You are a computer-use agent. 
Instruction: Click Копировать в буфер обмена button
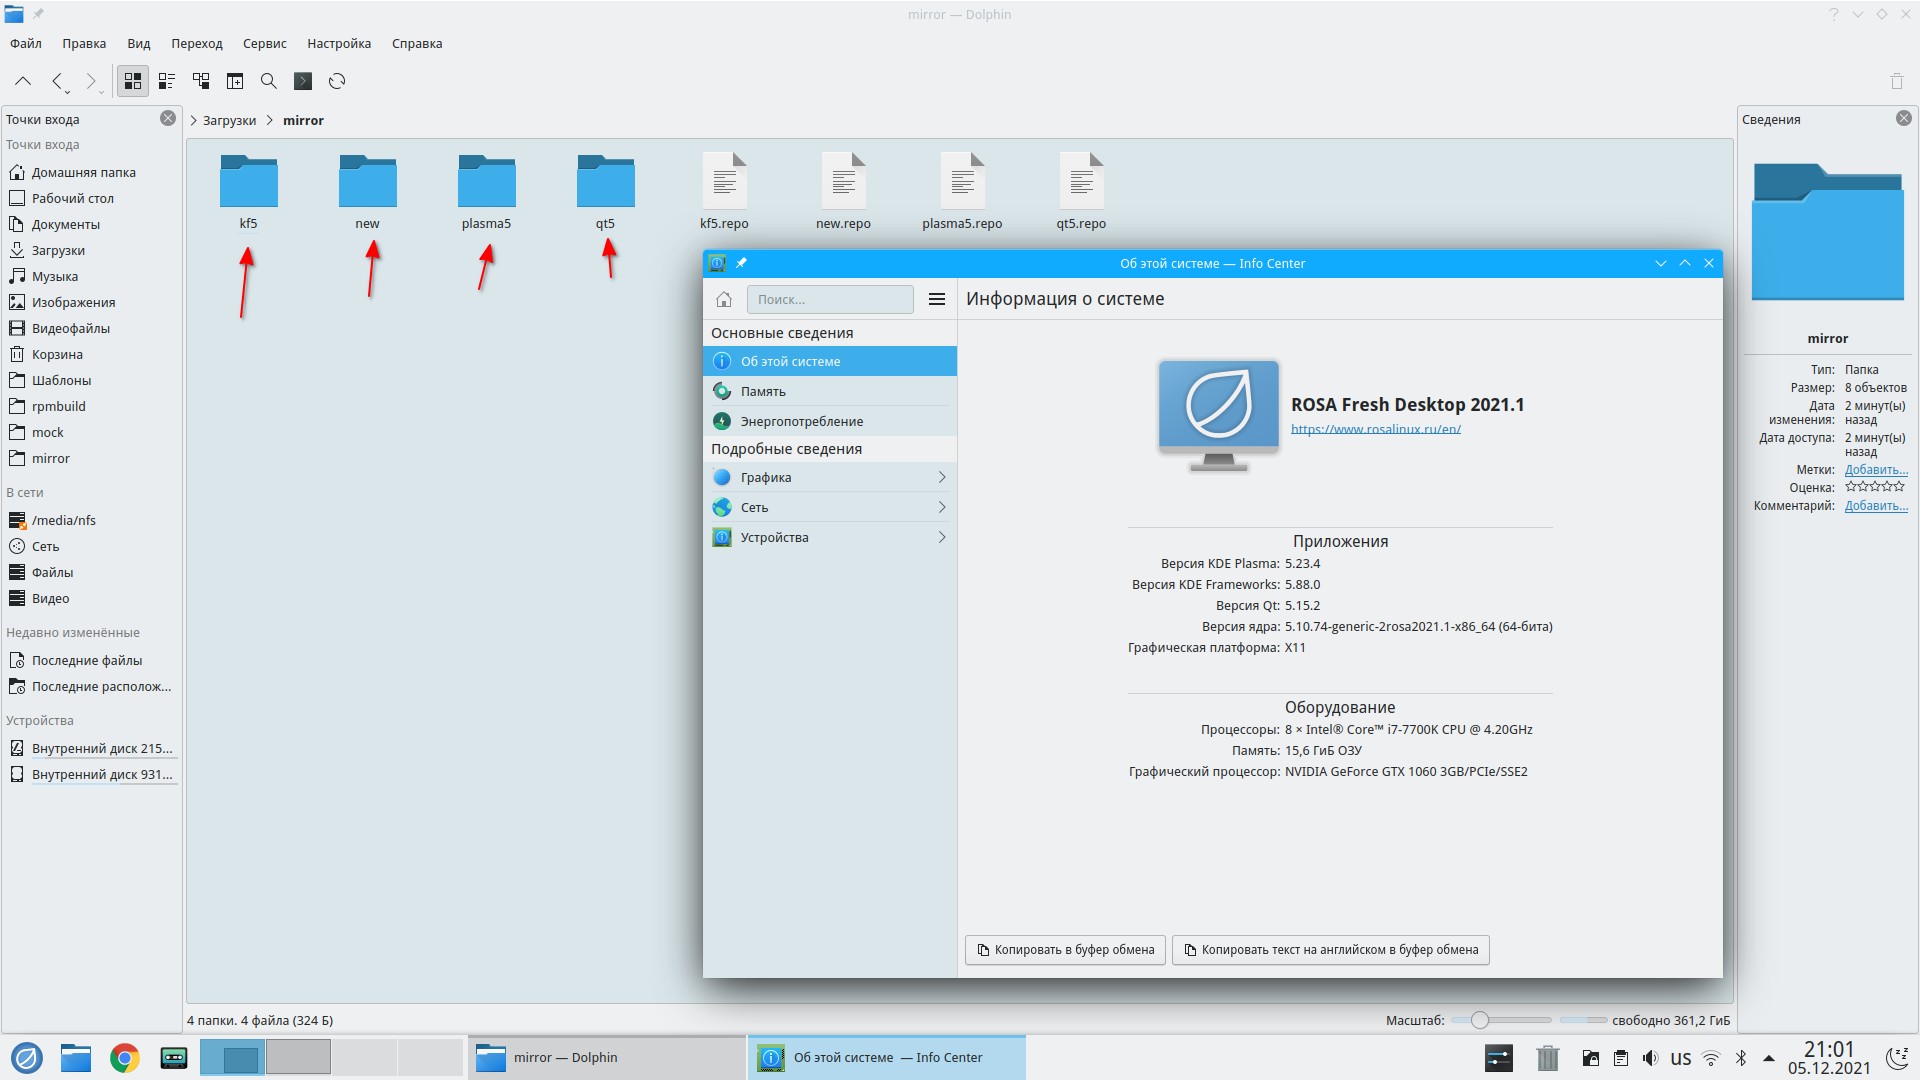(1065, 950)
